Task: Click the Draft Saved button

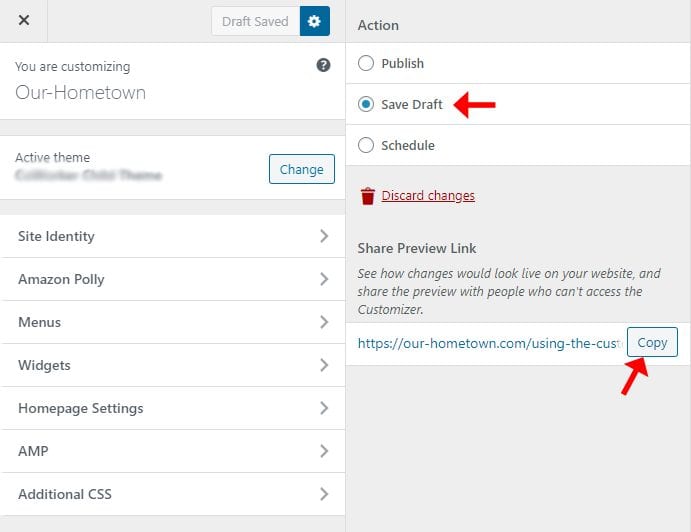Action: click(x=255, y=21)
